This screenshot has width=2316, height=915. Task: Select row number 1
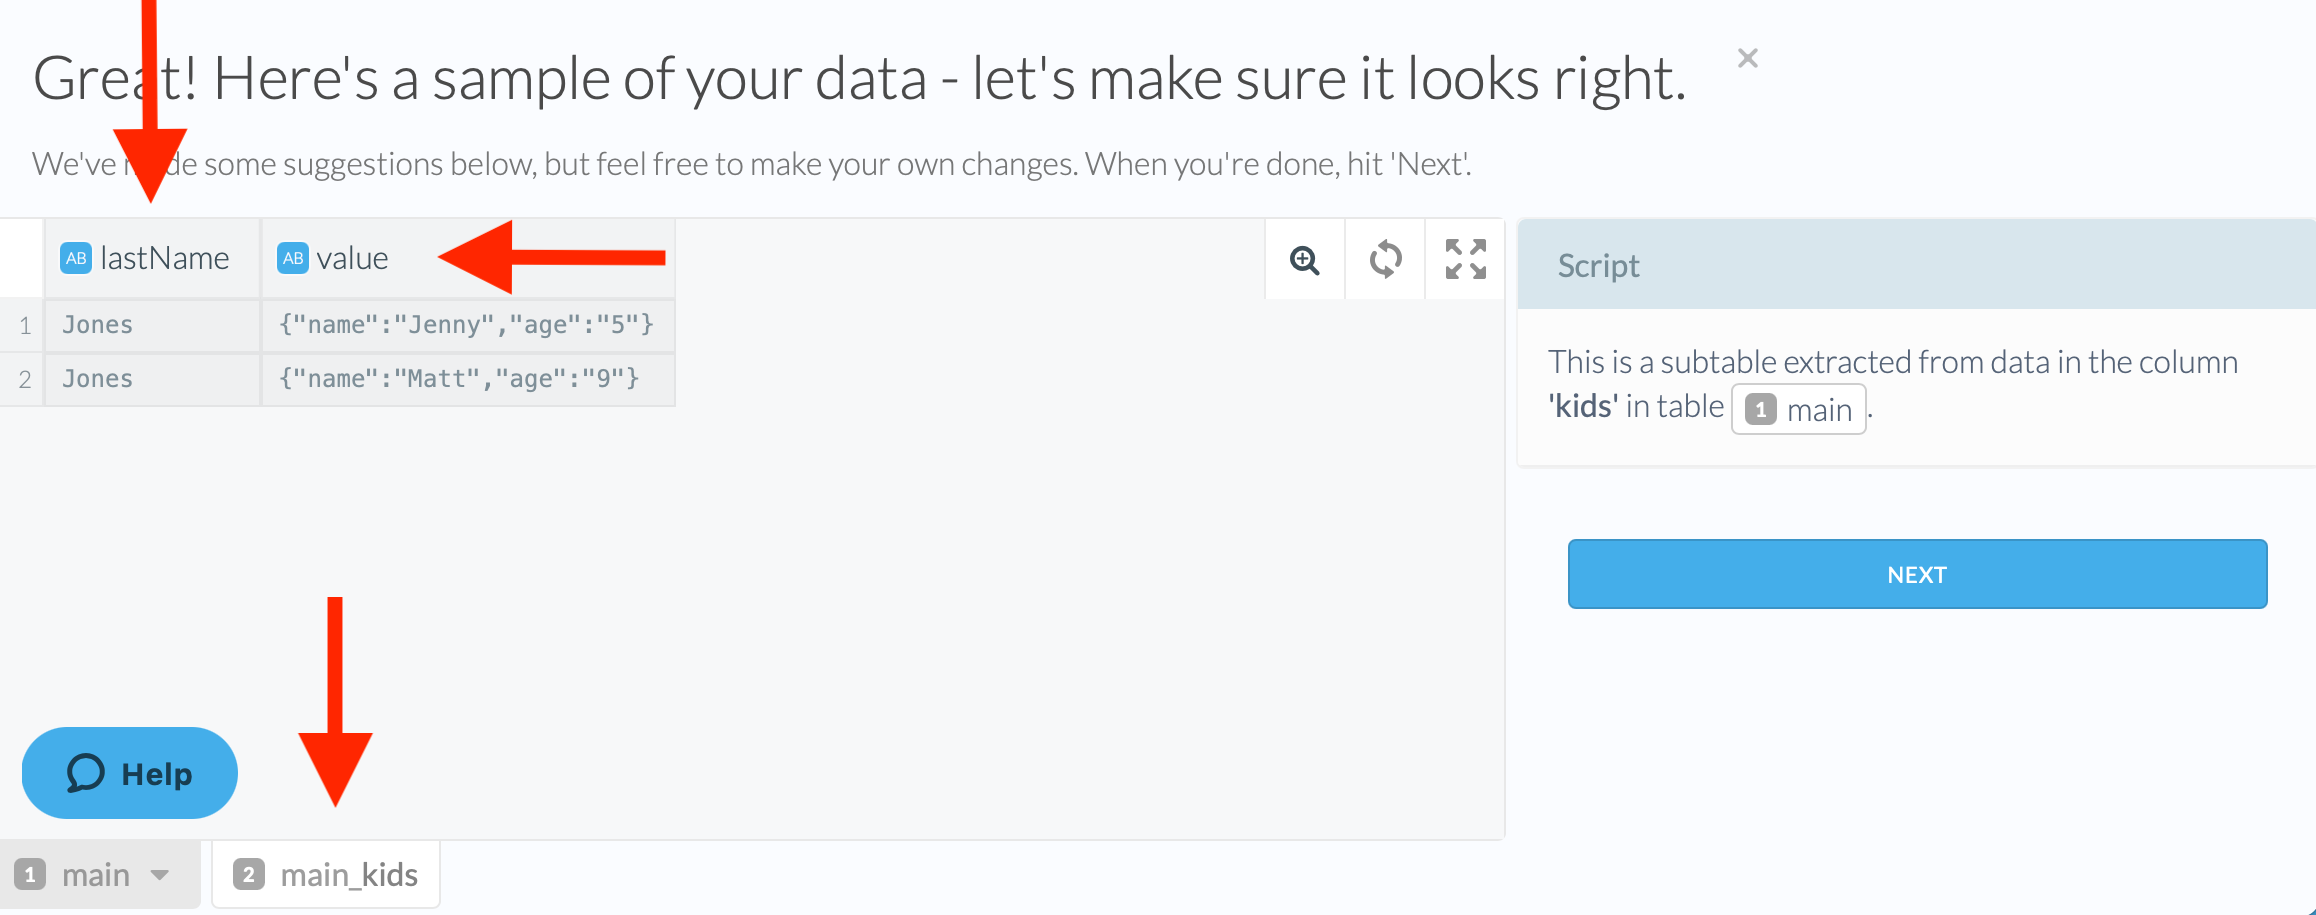(24, 325)
